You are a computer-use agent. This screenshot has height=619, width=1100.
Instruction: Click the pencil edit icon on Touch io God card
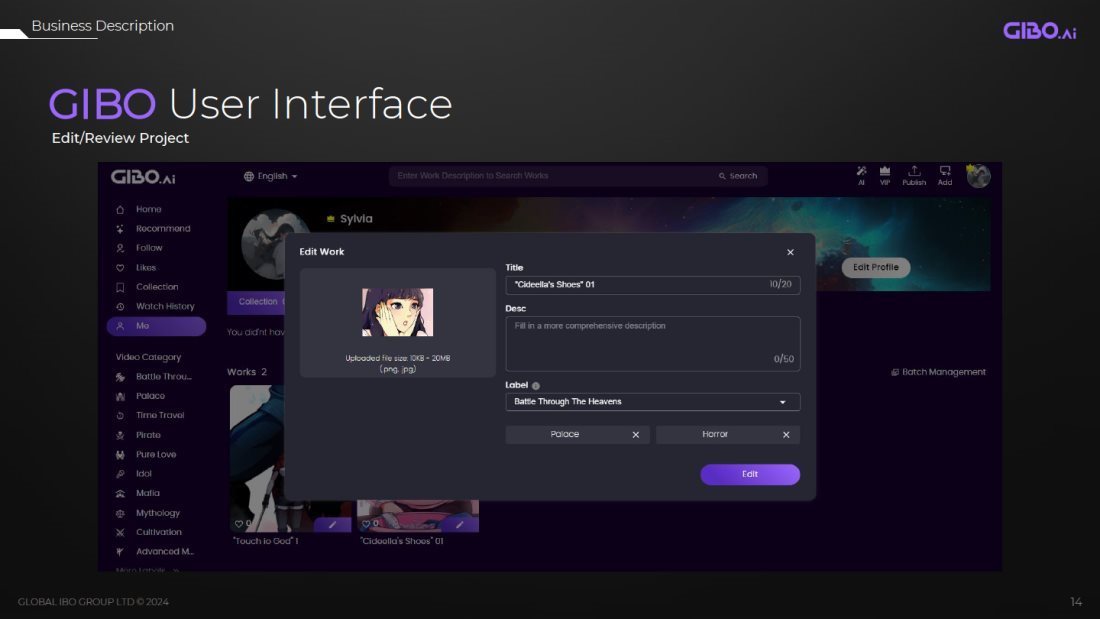point(333,524)
